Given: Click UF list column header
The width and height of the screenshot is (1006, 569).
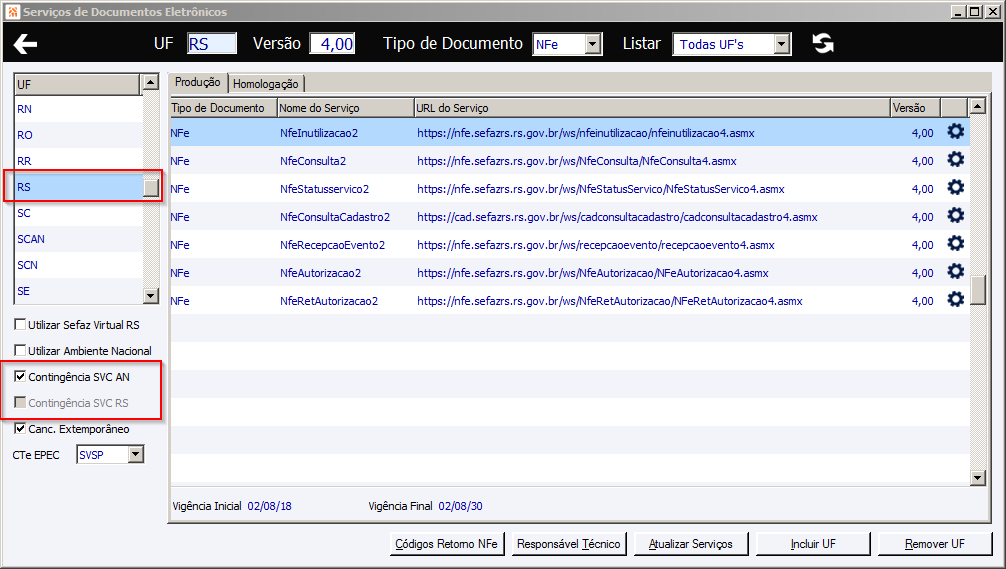Looking at the screenshot, I should (77, 85).
